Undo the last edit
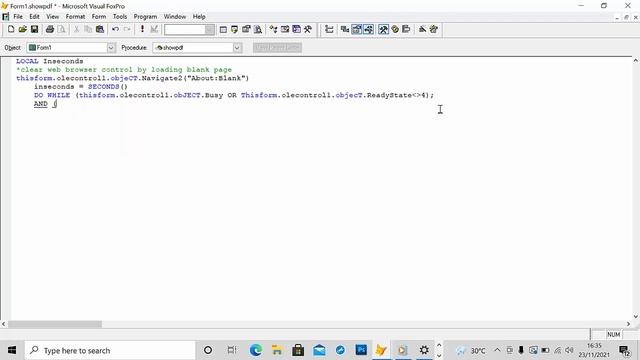This screenshot has width=640, height=360. (115, 29)
